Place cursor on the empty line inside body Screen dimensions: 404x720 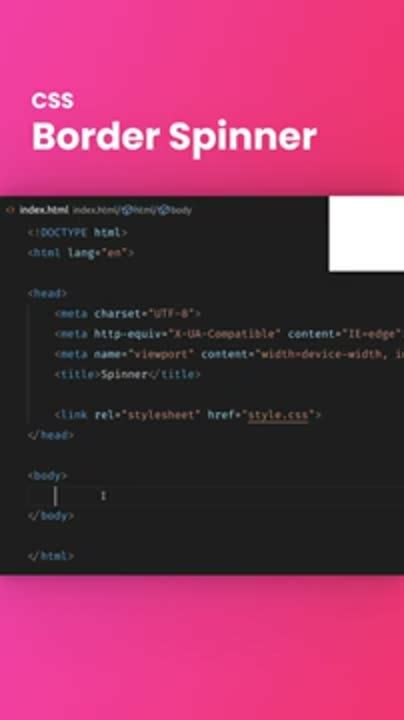tap(216, 496)
